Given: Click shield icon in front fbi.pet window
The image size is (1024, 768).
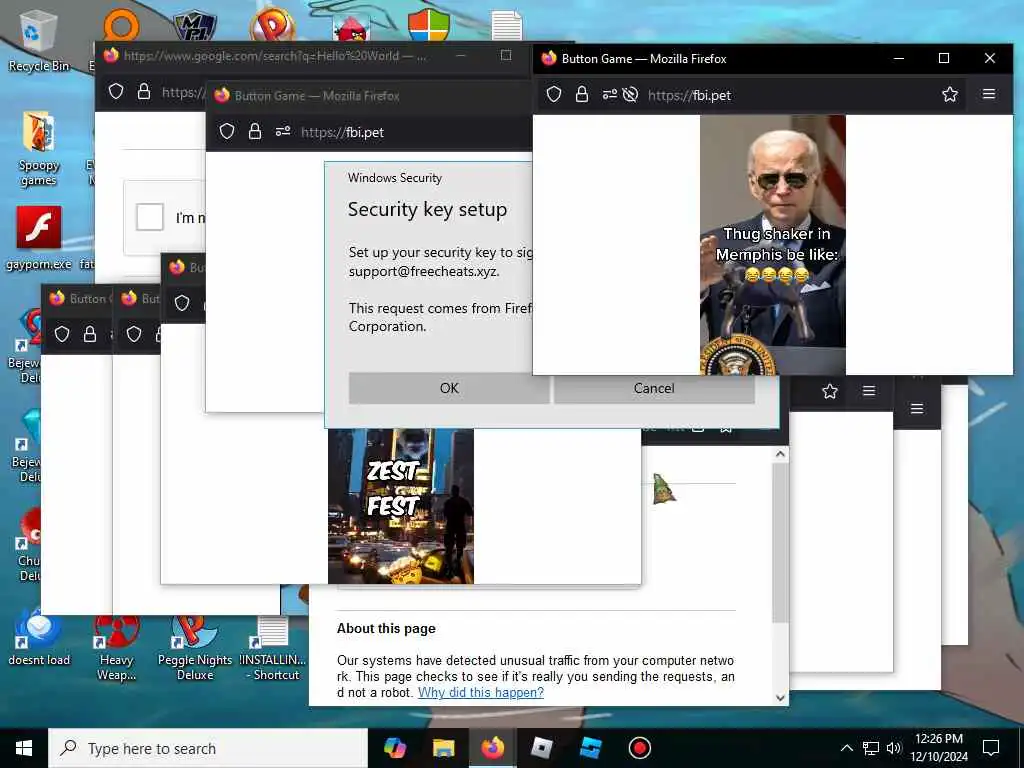Looking at the screenshot, I should pyautogui.click(x=554, y=95).
